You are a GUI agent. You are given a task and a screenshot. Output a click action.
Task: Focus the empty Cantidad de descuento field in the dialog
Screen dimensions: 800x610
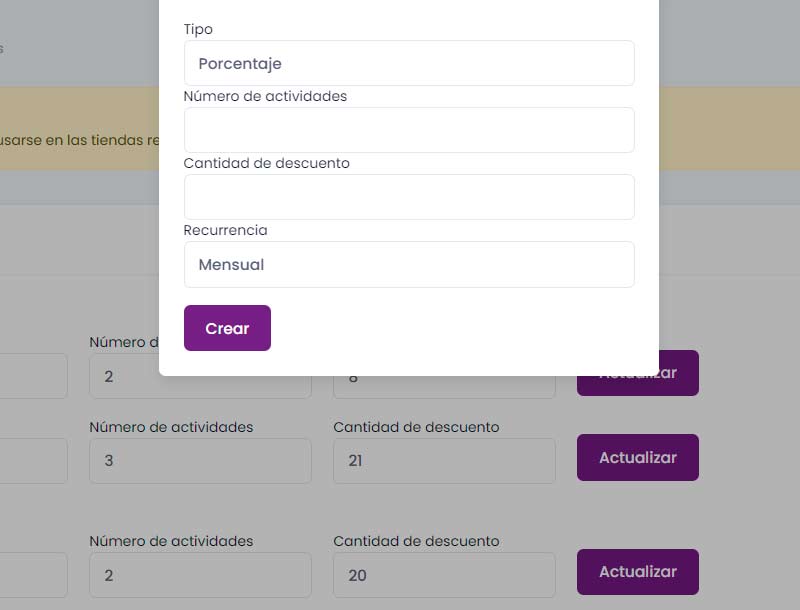tap(409, 197)
